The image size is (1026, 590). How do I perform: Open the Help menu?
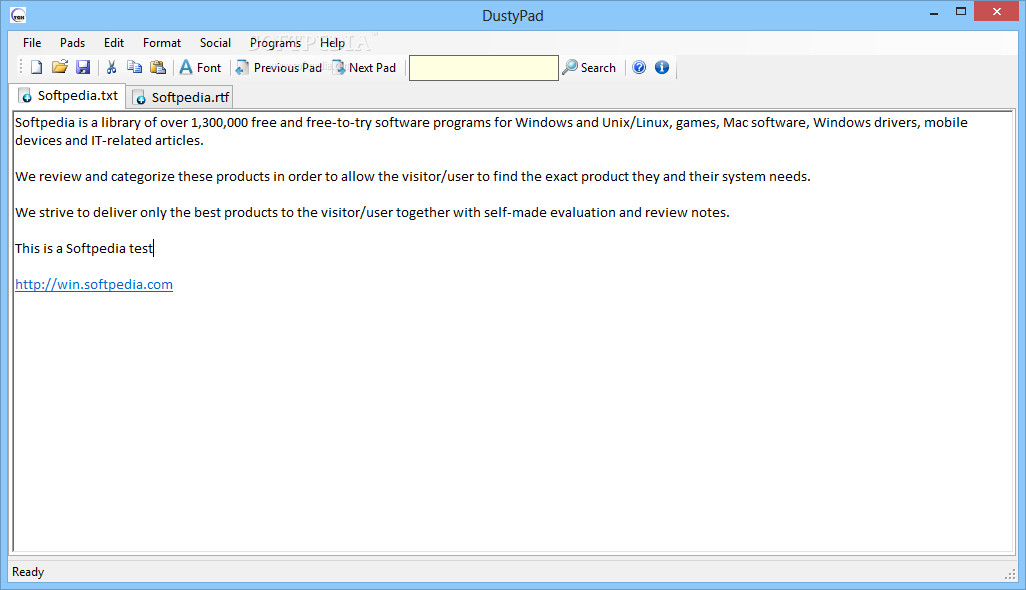(332, 43)
